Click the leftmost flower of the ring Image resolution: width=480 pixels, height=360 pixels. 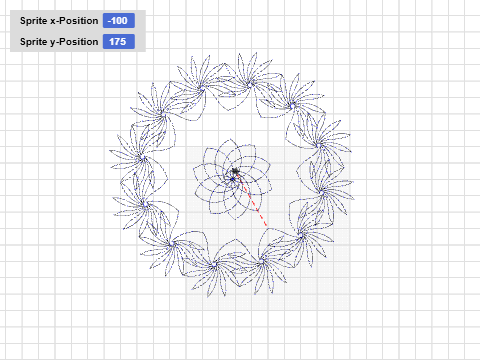tap(142, 157)
